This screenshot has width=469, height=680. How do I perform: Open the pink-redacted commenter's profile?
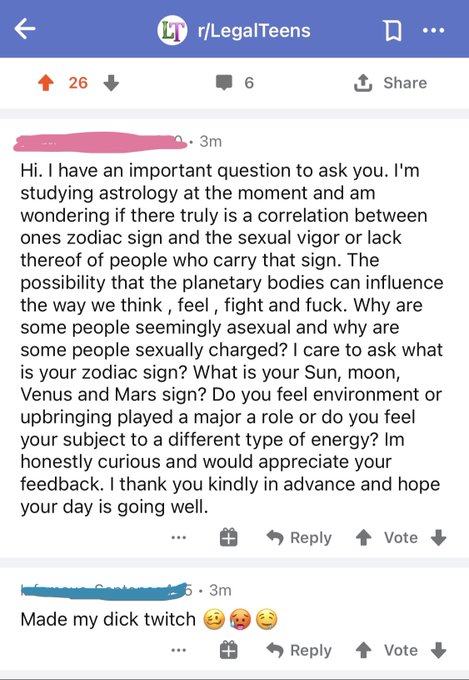[100, 142]
